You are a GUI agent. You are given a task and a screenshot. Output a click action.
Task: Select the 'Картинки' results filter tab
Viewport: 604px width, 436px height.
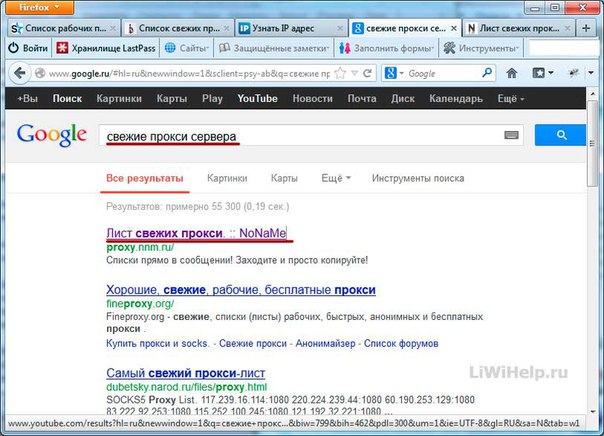[x=227, y=178]
